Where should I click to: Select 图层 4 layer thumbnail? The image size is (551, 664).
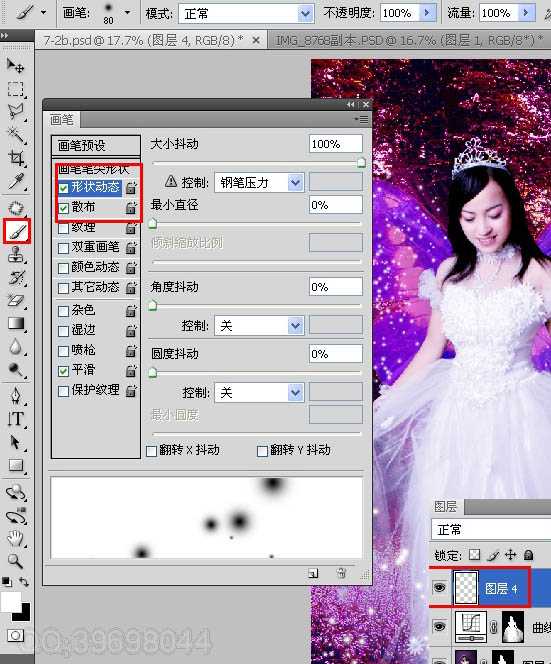(466, 587)
